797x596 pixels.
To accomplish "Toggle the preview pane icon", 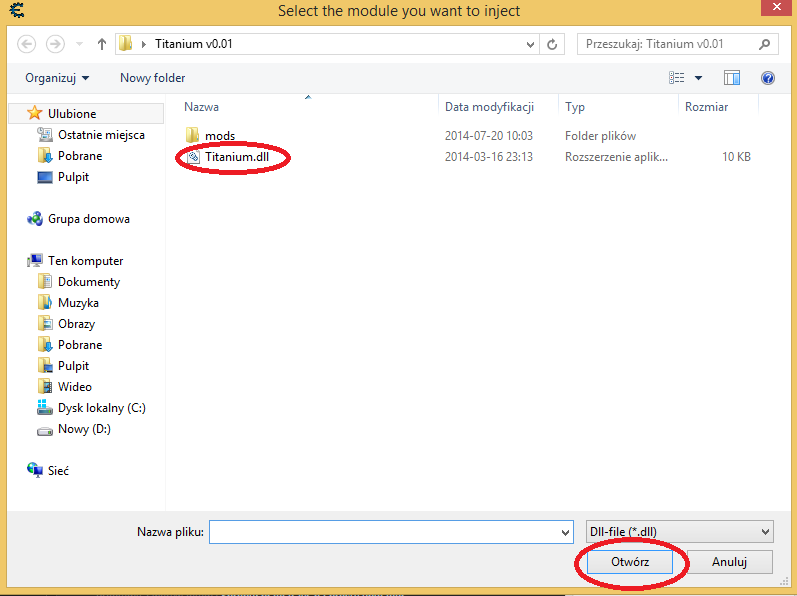I will pyautogui.click(x=731, y=78).
